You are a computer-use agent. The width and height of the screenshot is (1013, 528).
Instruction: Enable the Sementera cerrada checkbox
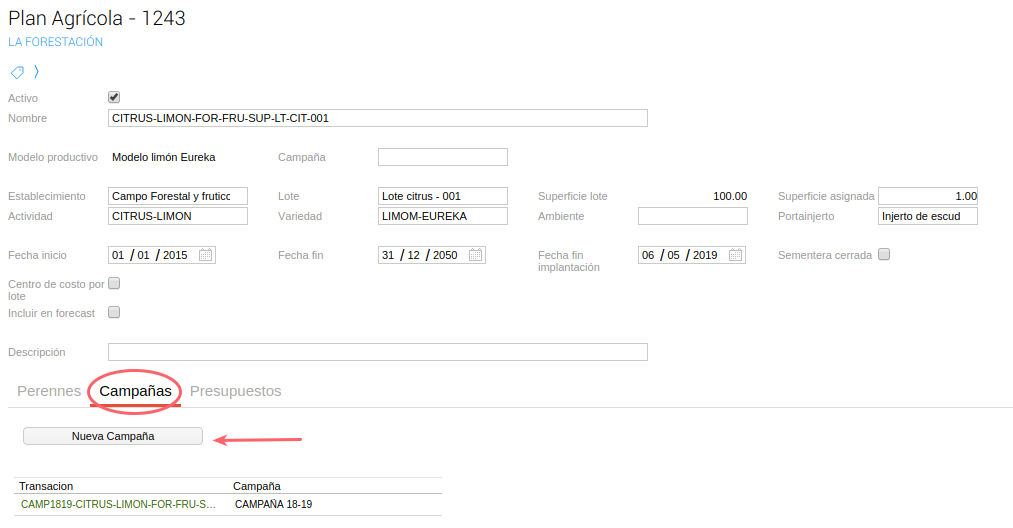point(884,254)
